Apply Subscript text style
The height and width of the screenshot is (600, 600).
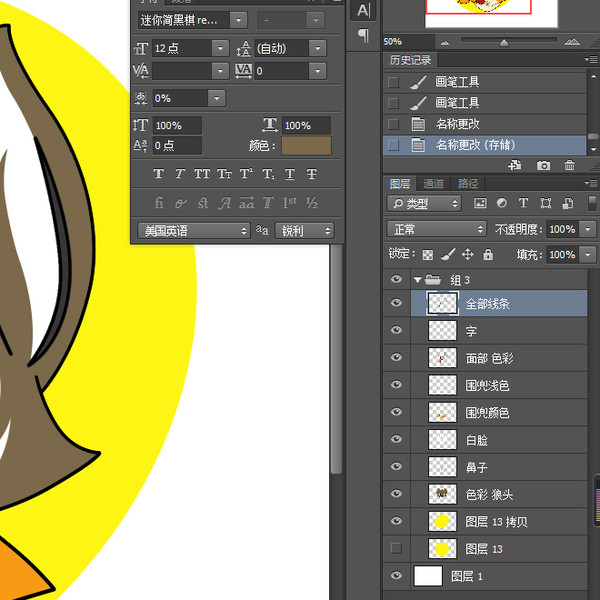[x=268, y=174]
